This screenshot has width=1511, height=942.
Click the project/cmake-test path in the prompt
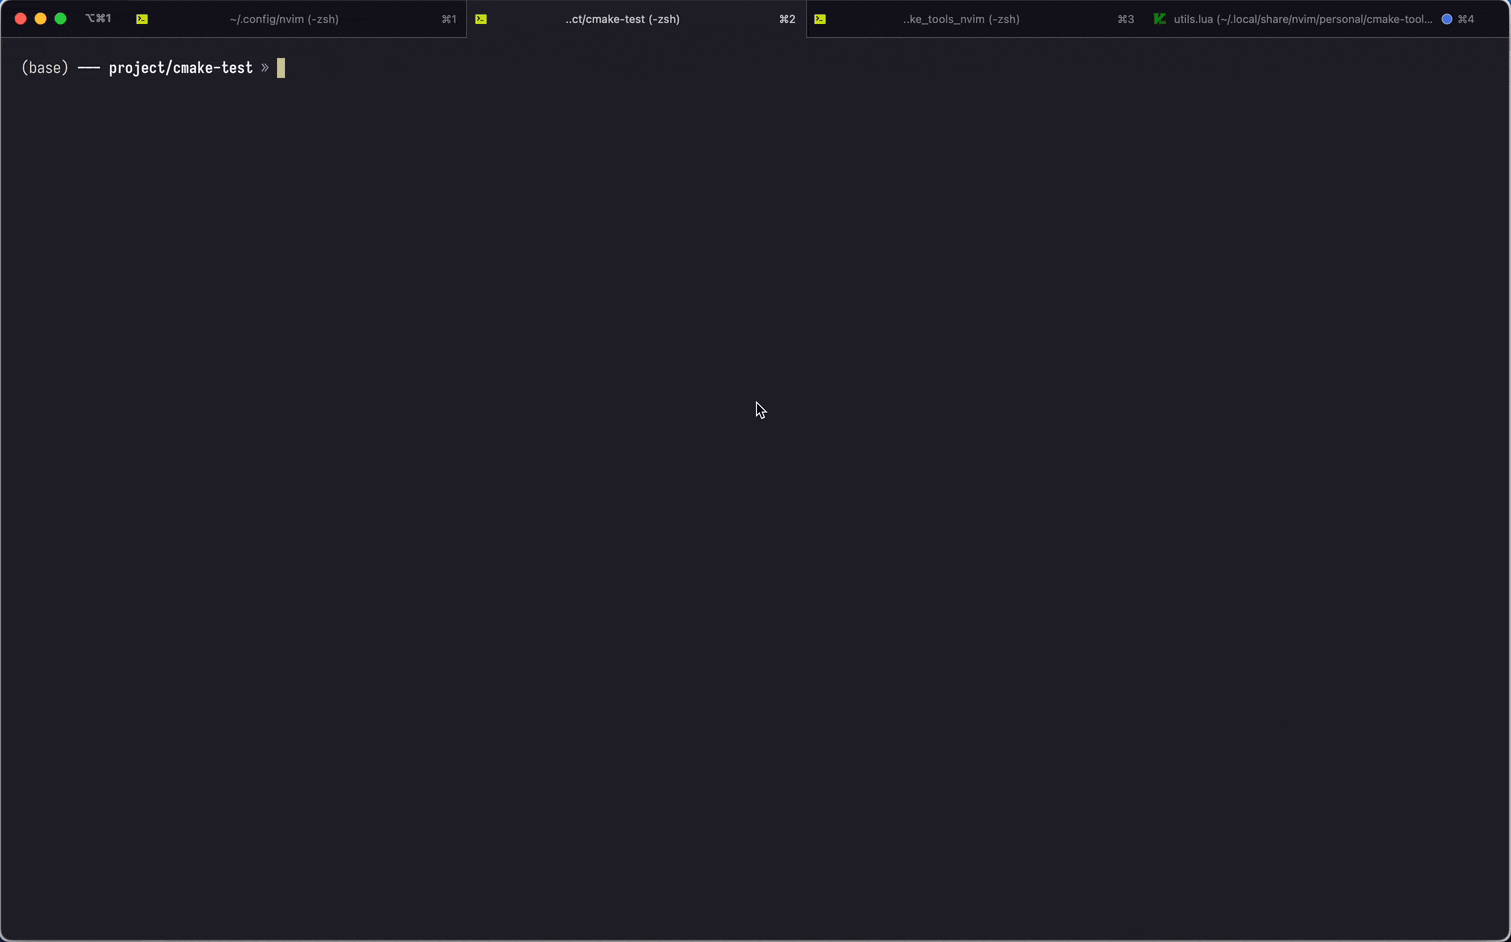(181, 67)
